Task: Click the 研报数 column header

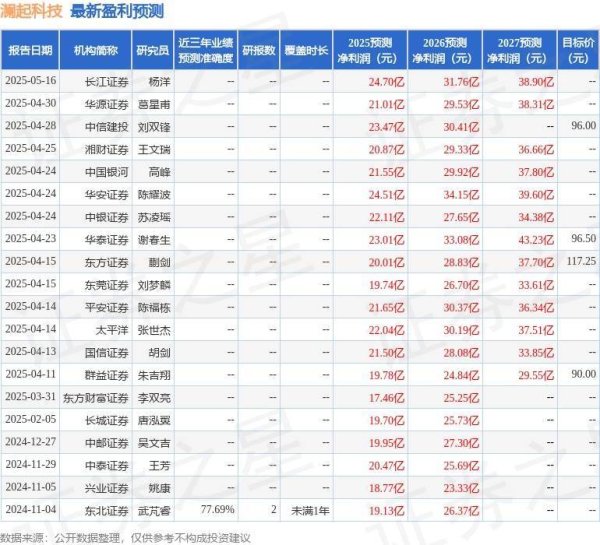Action: pyautogui.click(x=259, y=51)
